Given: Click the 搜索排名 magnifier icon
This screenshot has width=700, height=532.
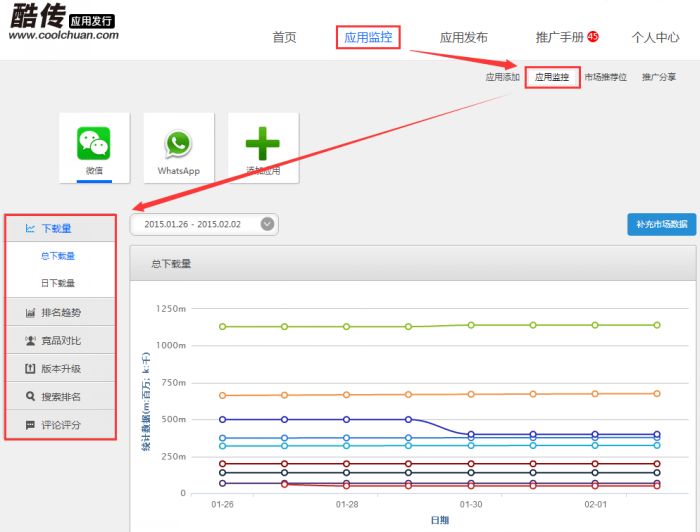Looking at the screenshot, I should [30, 396].
